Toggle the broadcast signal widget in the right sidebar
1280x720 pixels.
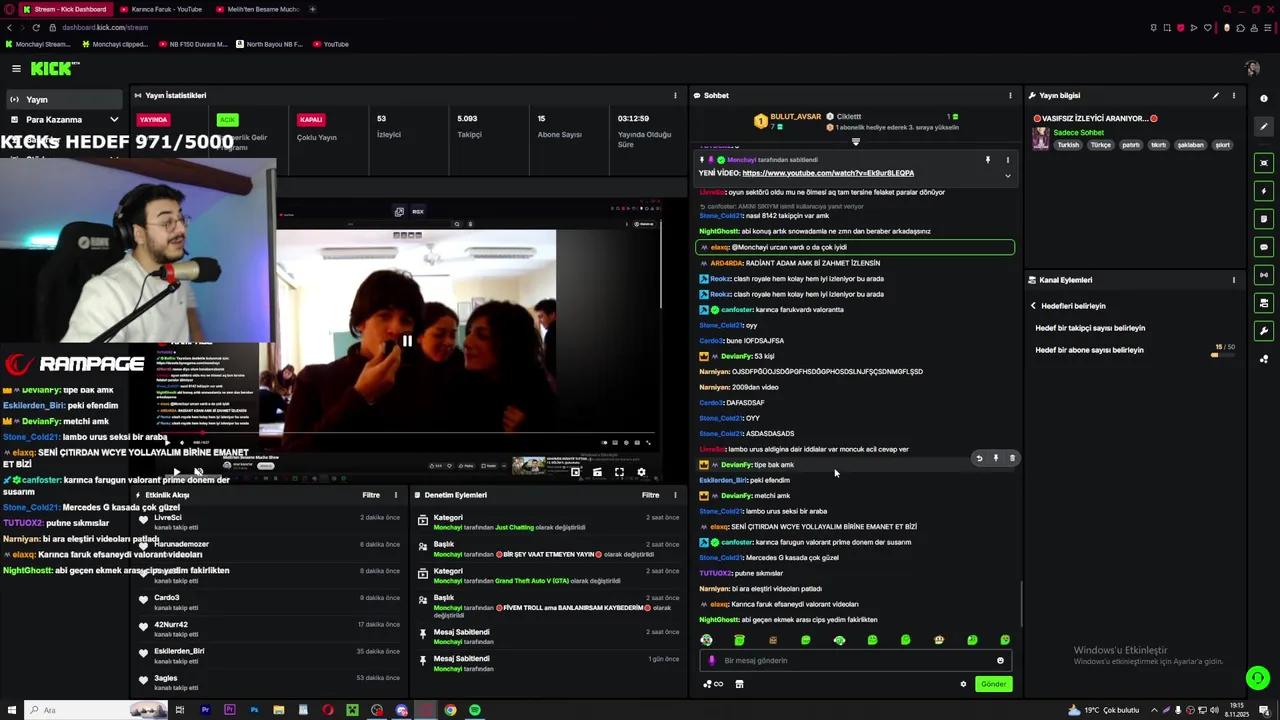[x=1264, y=275]
